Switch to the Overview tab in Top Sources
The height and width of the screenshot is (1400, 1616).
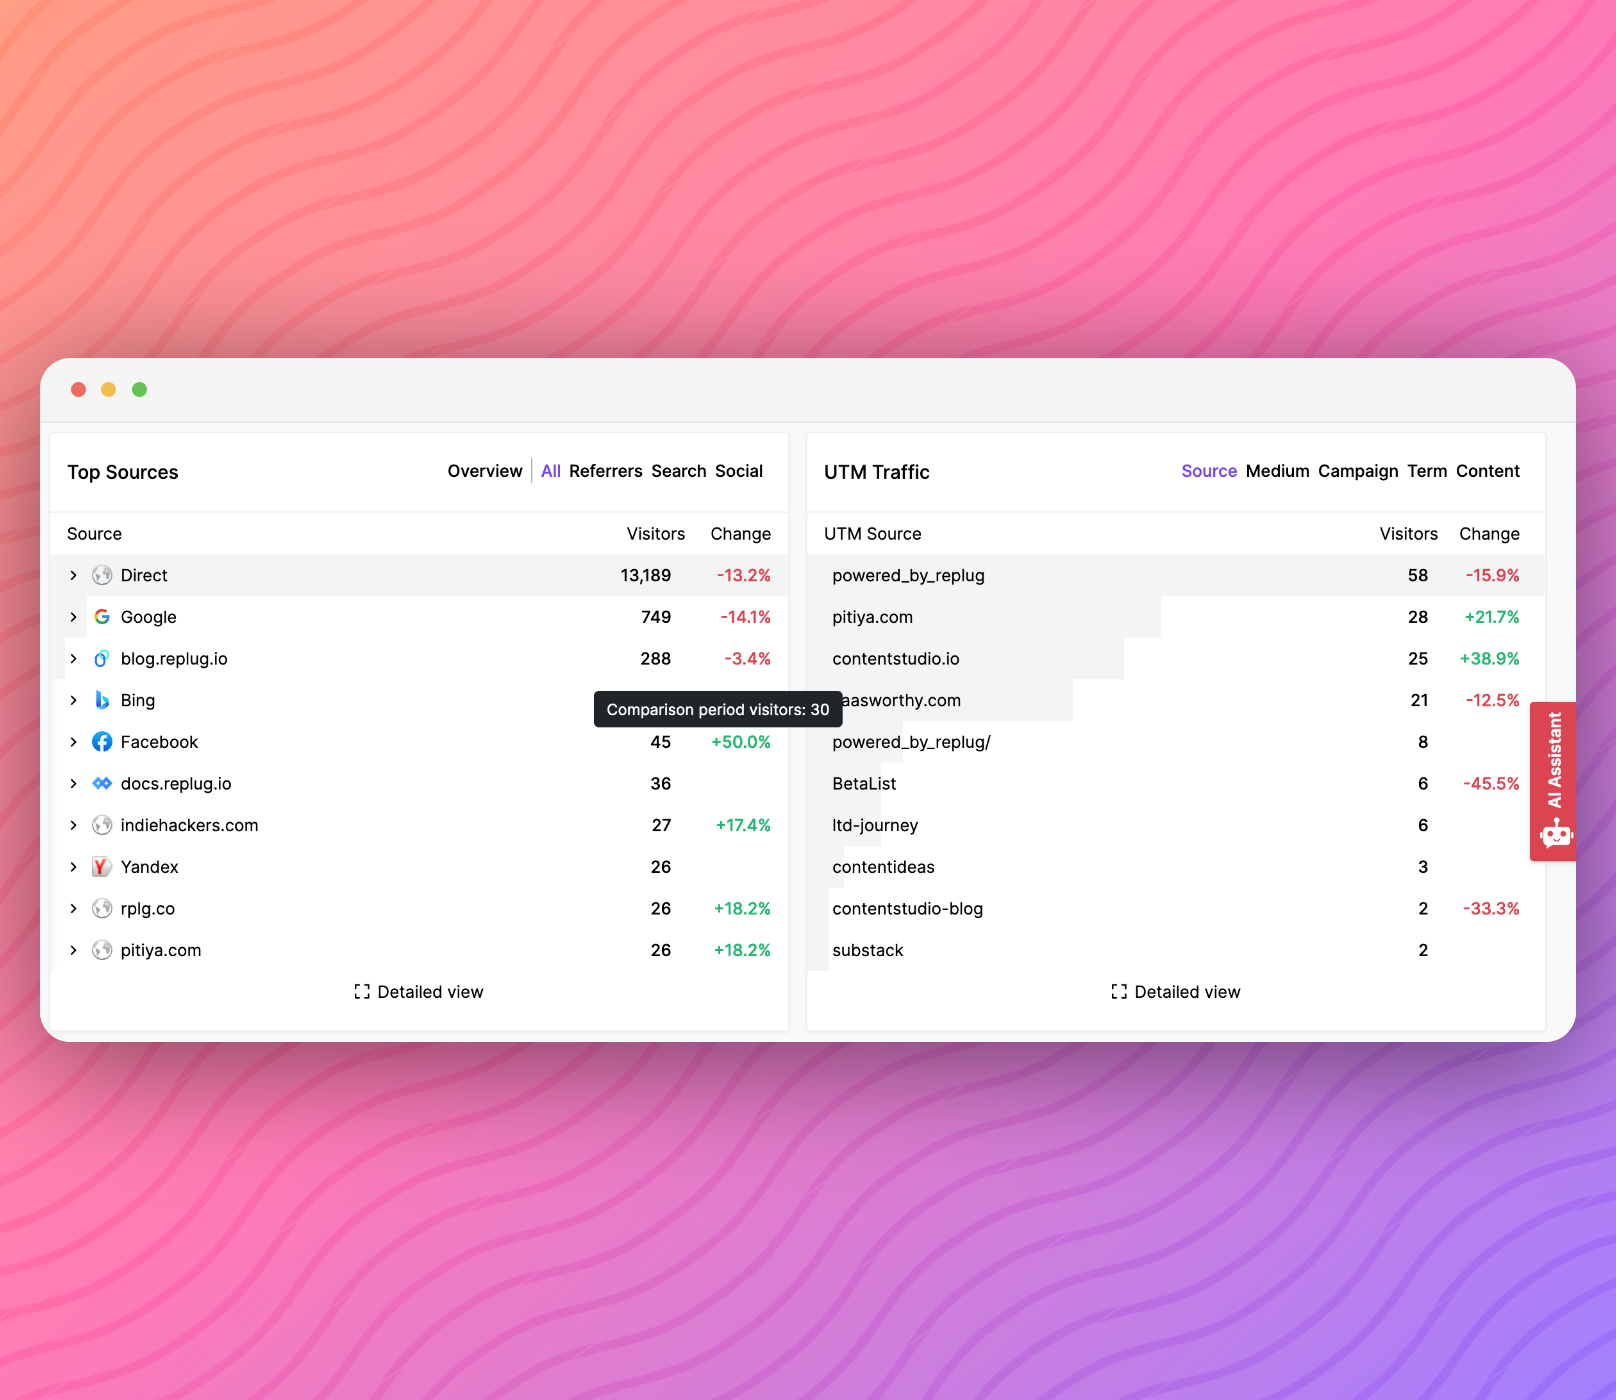pyautogui.click(x=485, y=471)
